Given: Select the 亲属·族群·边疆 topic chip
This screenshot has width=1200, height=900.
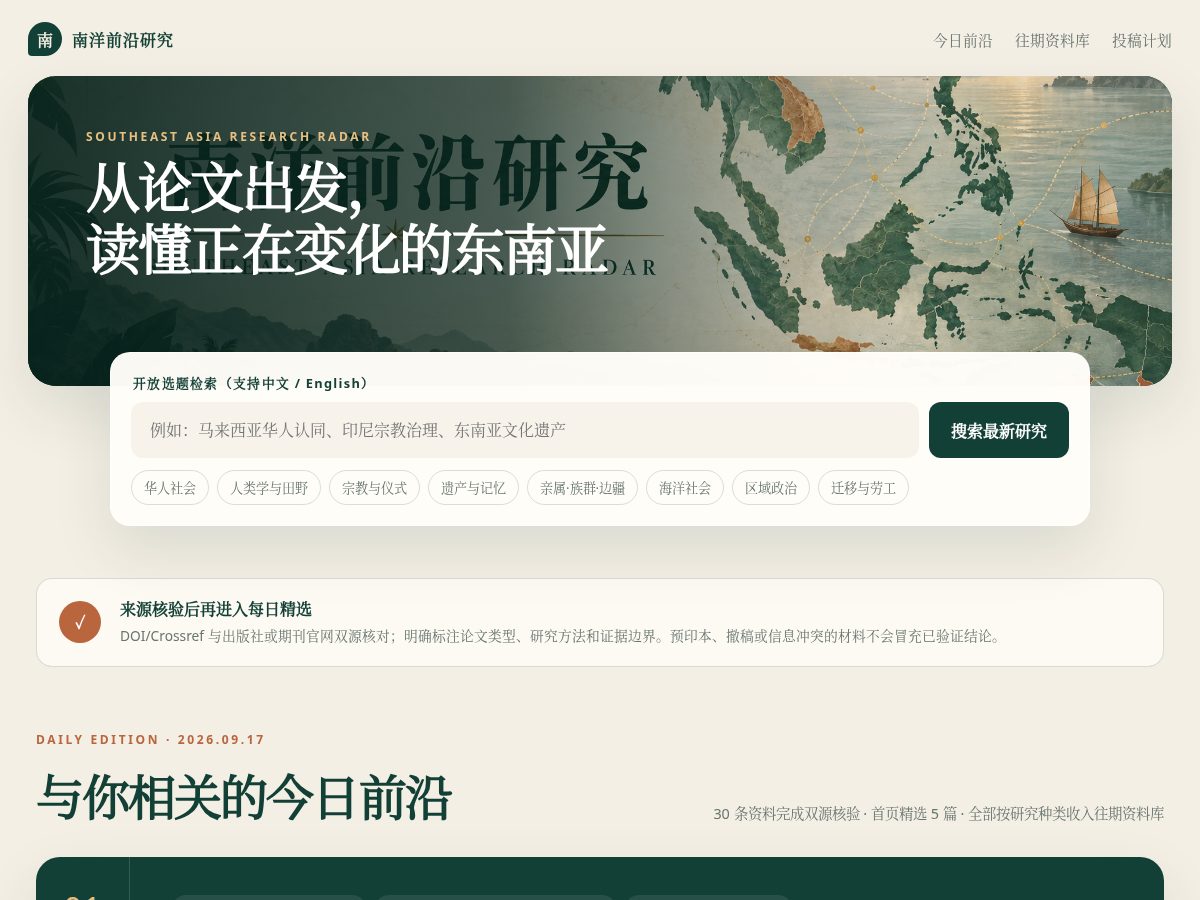Looking at the screenshot, I should pyautogui.click(x=582, y=488).
